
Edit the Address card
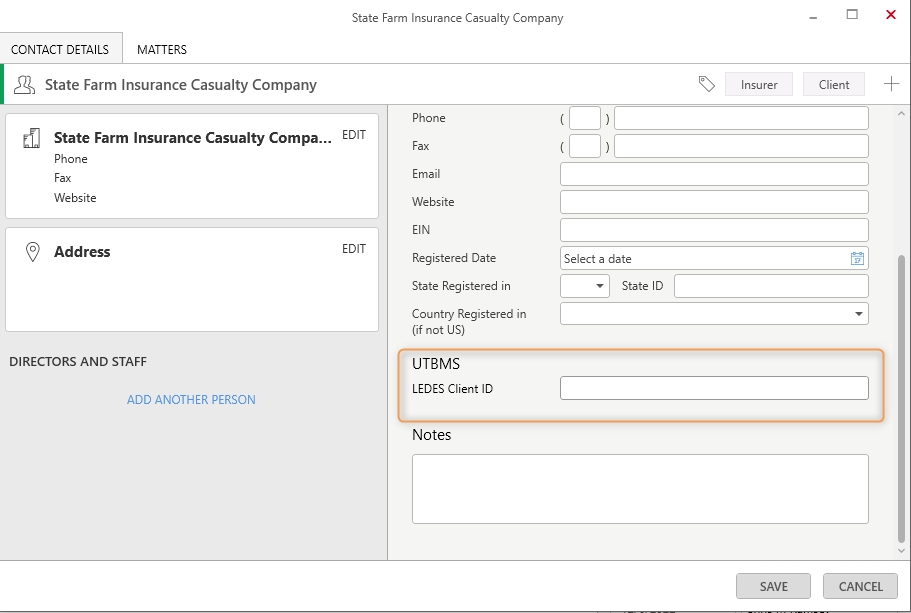coord(354,249)
